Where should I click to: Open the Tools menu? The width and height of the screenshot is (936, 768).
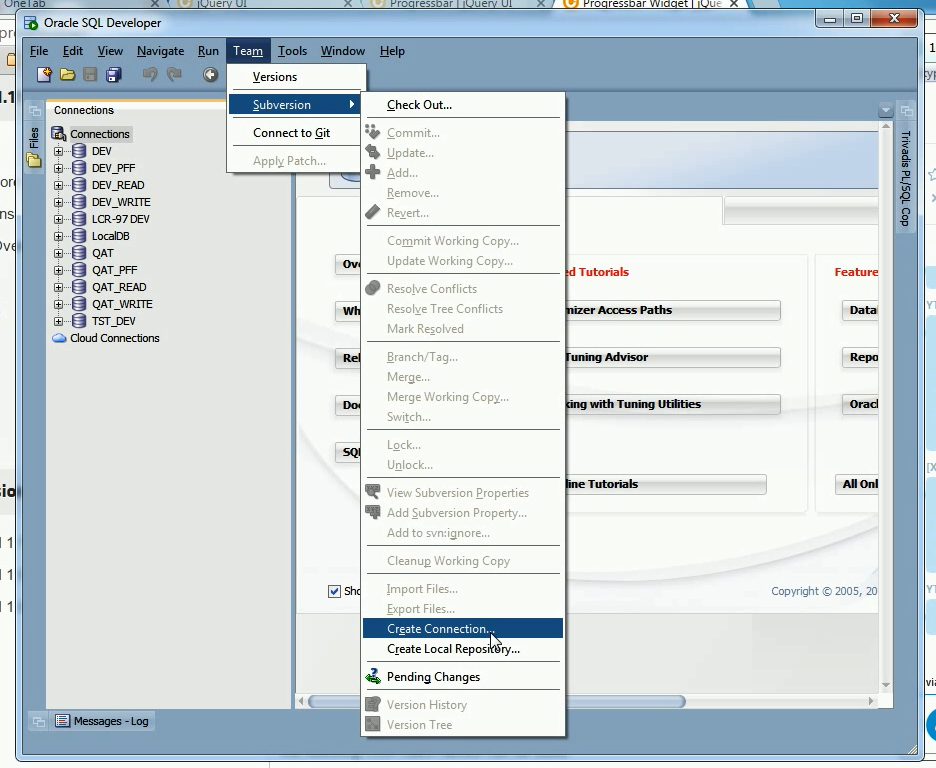coord(292,51)
